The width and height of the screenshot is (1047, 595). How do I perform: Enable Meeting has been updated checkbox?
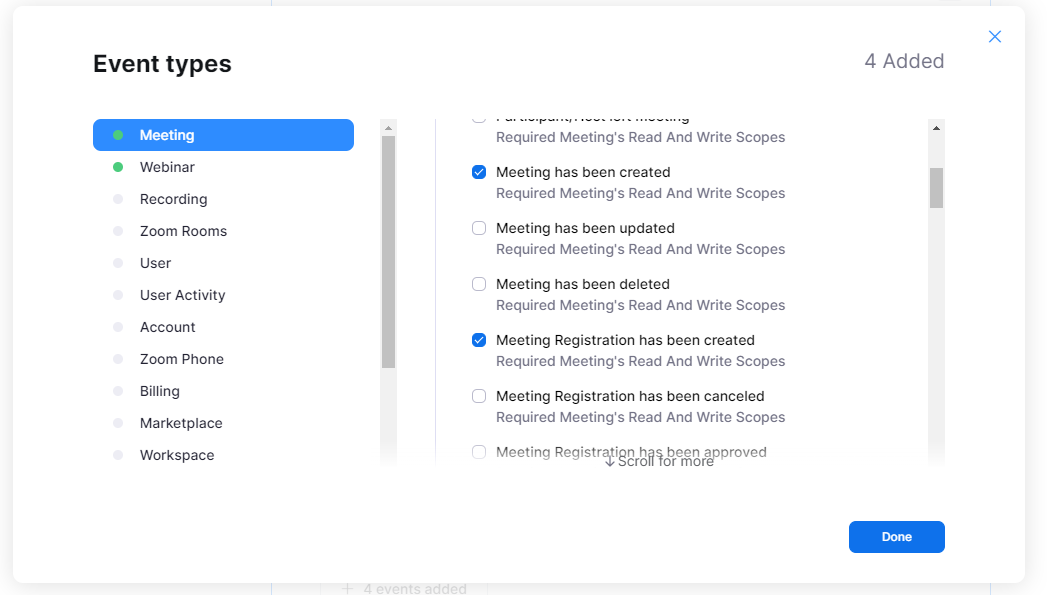(479, 228)
